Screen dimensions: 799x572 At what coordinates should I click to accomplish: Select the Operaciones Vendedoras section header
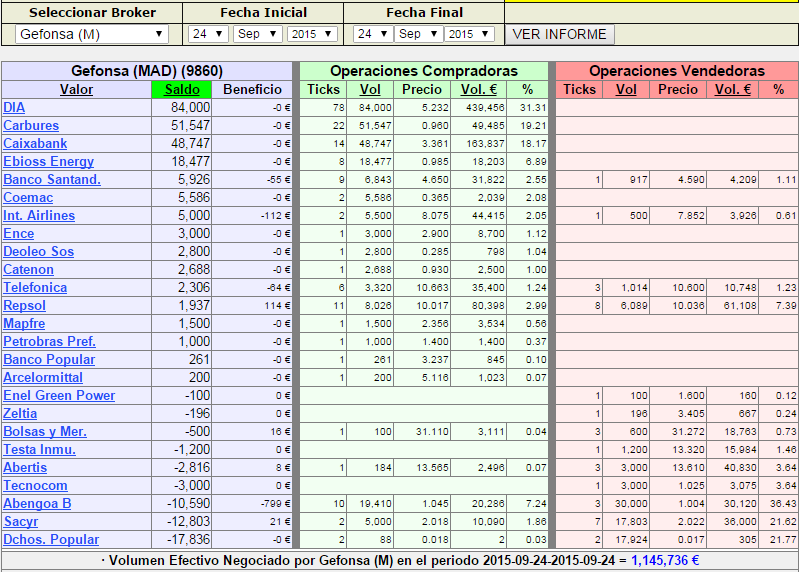coord(677,71)
